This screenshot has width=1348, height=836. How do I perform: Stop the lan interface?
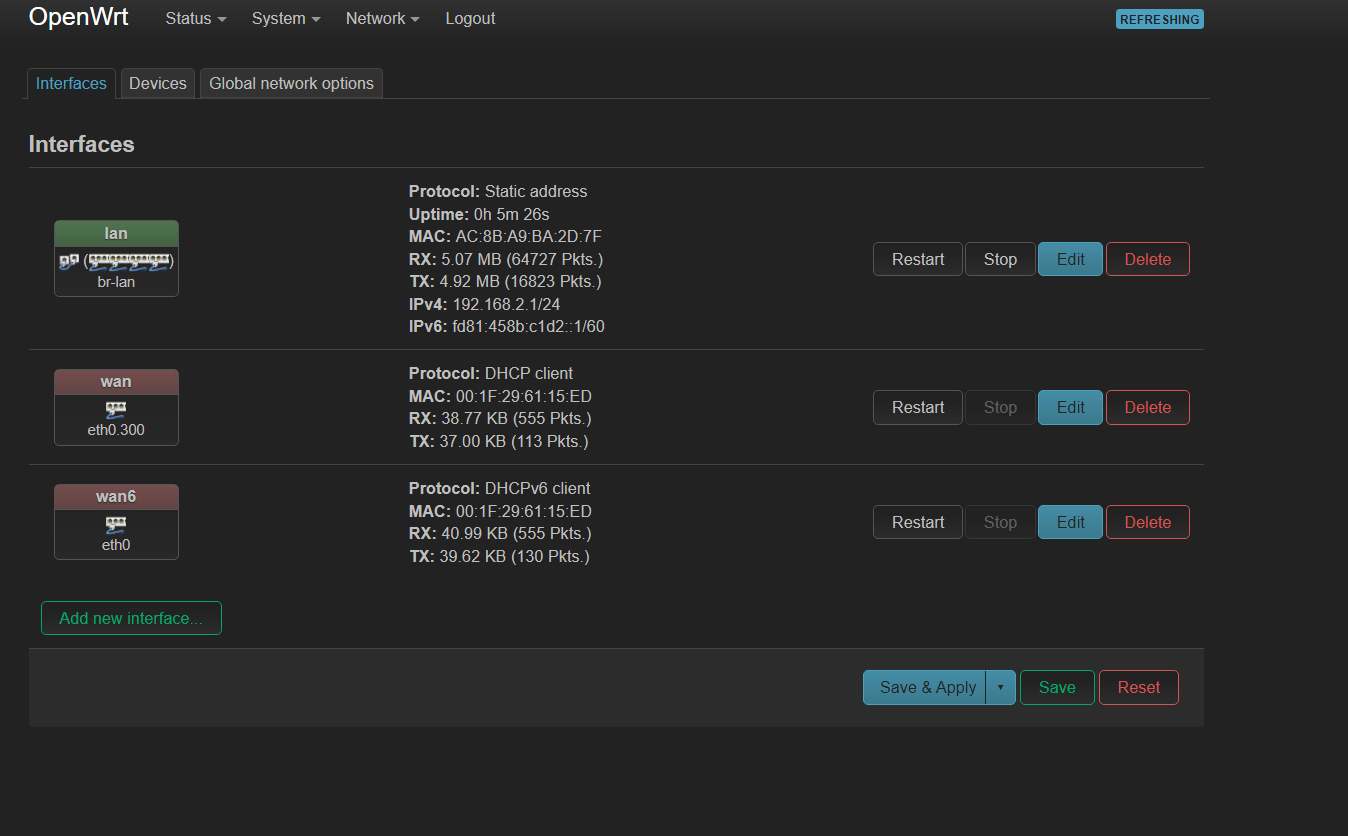coord(999,258)
